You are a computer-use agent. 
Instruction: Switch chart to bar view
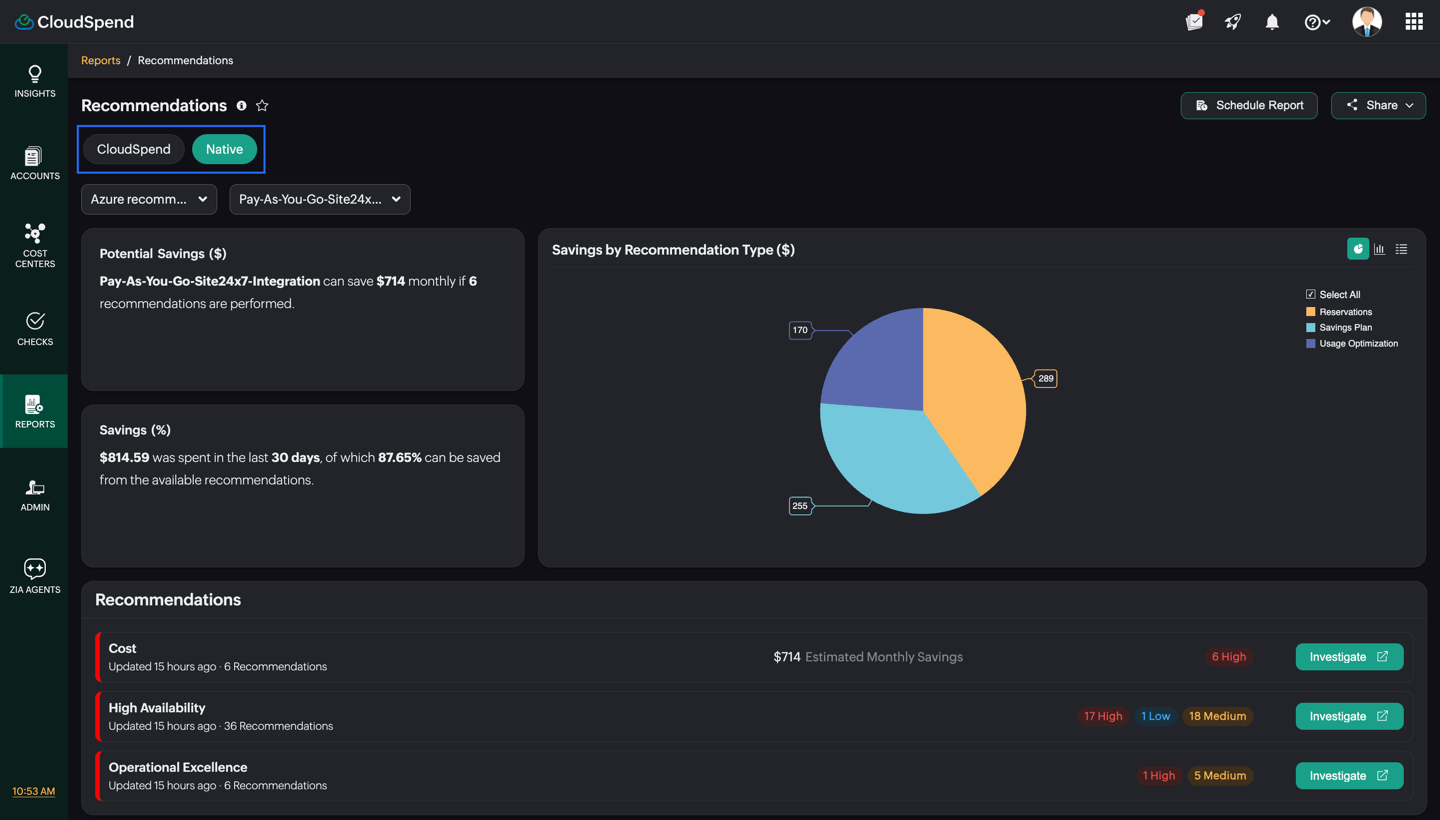point(1380,249)
